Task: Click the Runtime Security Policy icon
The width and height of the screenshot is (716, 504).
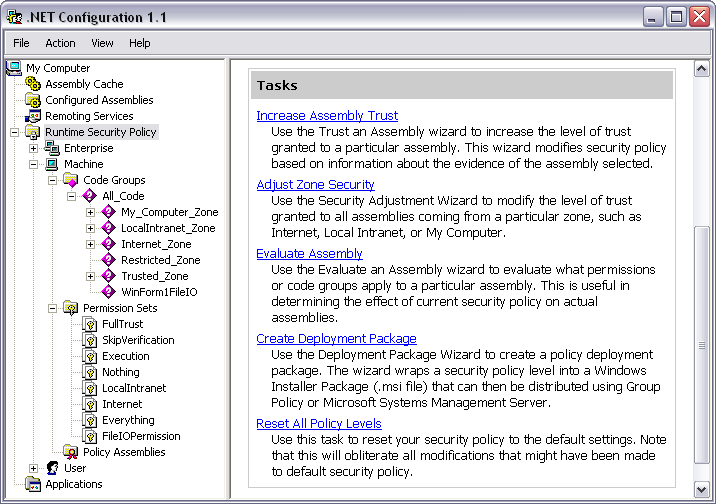Action: click(x=33, y=132)
